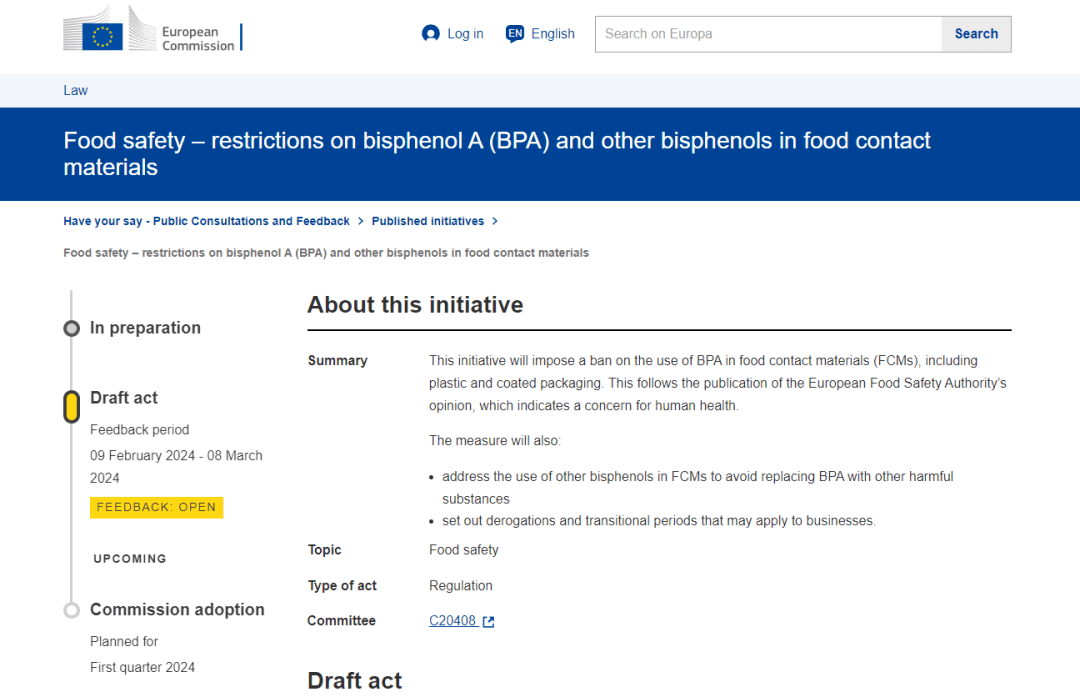
Task: Click the European Commission logo
Action: pos(152,30)
